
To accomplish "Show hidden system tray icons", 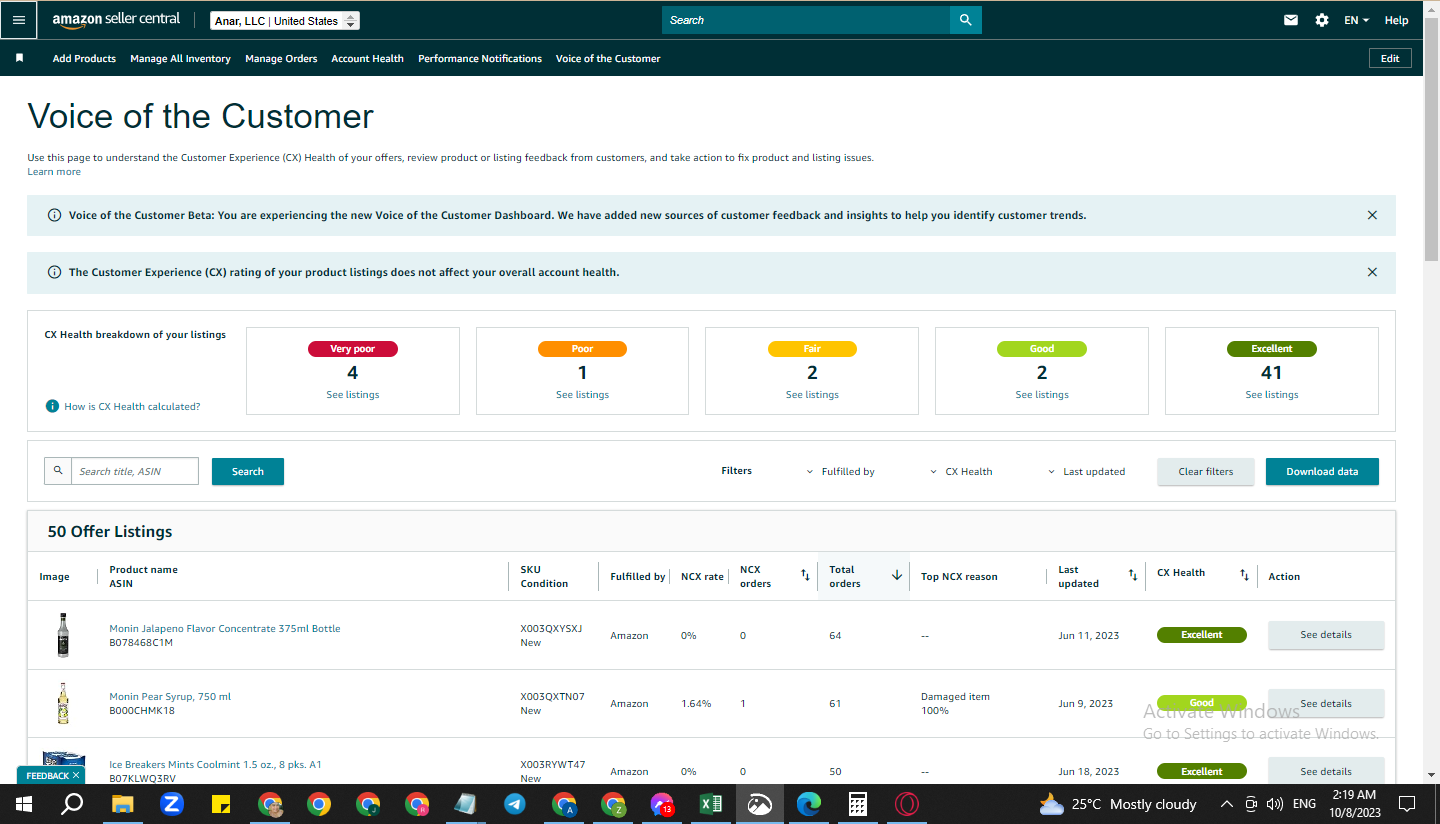I will [x=1227, y=804].
